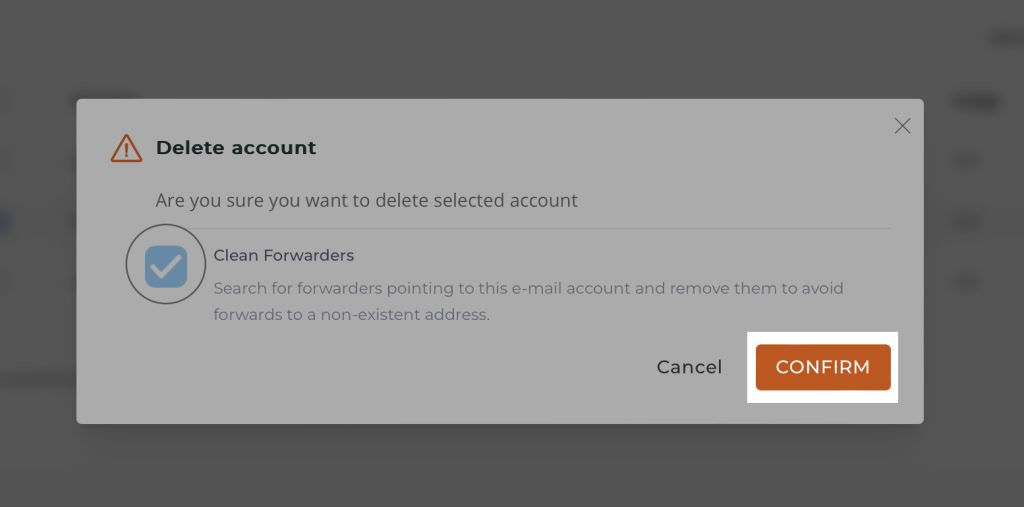This screenshot has width=1024, height=507.
Task: Click the dimmed backdrop above the dialog
Action: pyautogui.click(x=500, y=50)
